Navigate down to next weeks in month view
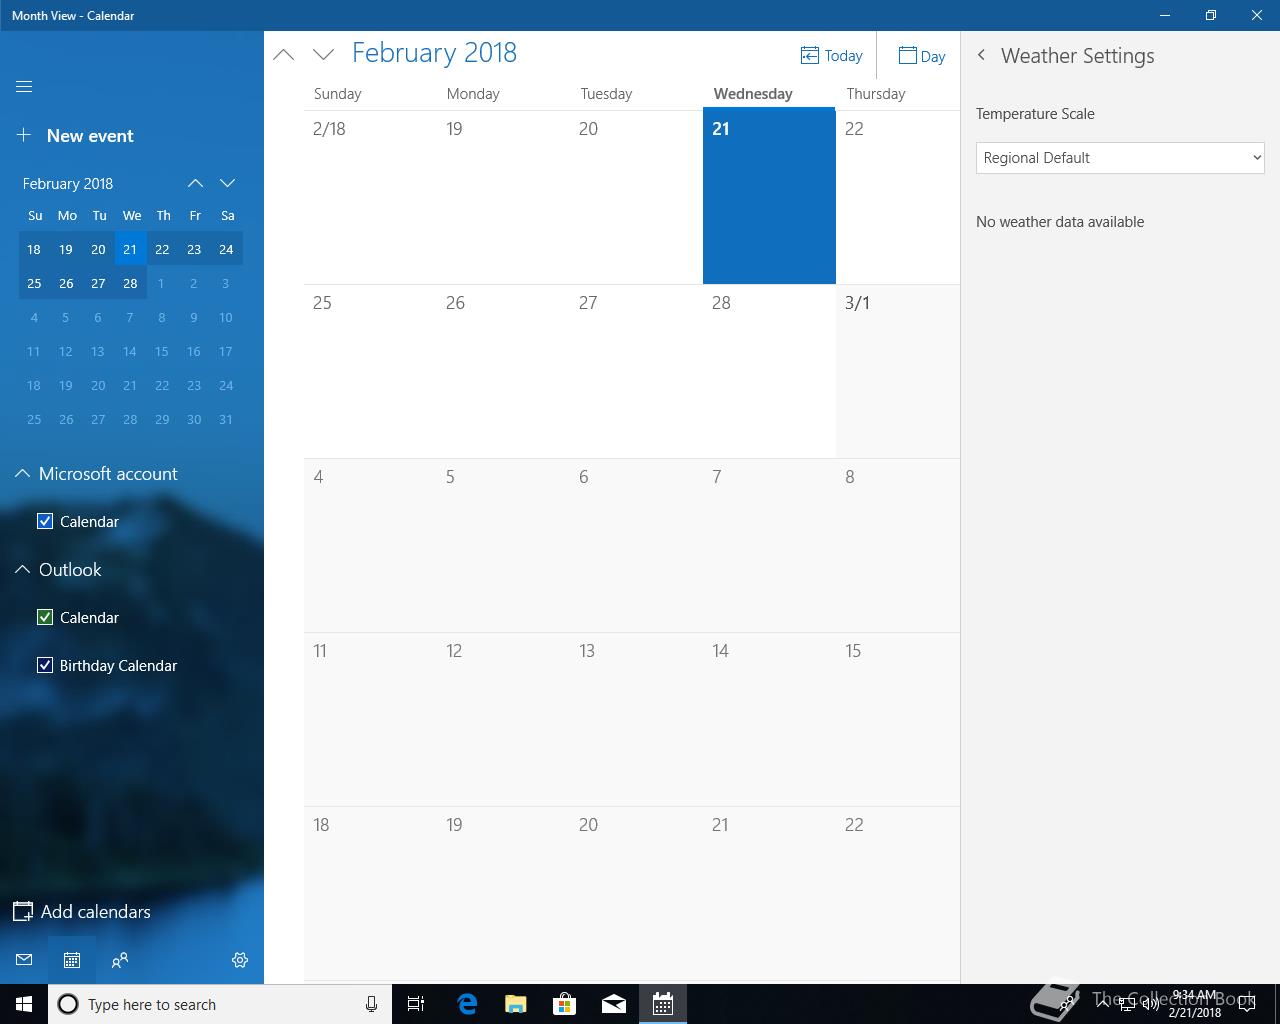 point(323,55)
